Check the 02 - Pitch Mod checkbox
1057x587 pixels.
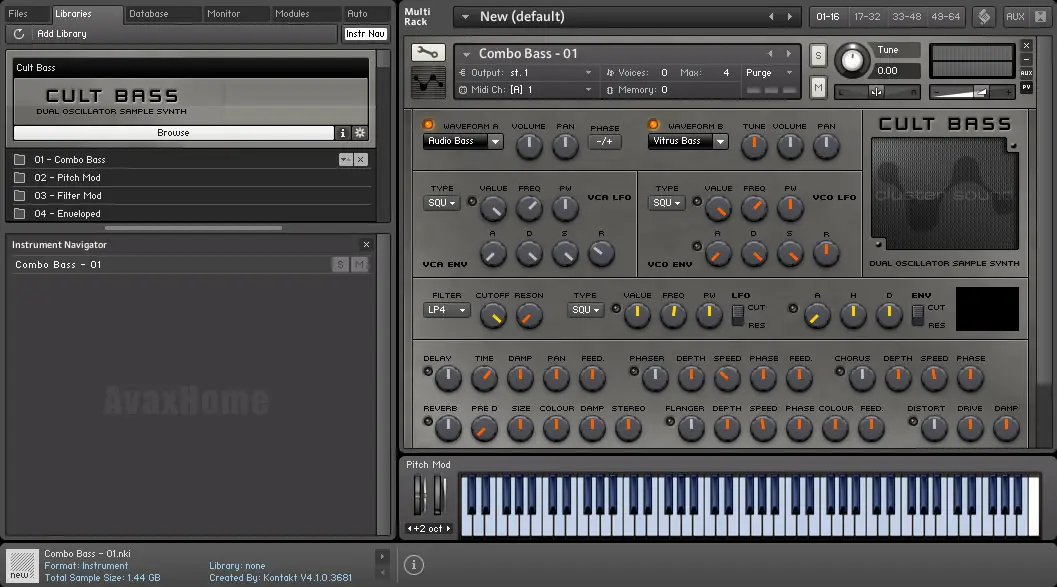[x=20, y=178]
